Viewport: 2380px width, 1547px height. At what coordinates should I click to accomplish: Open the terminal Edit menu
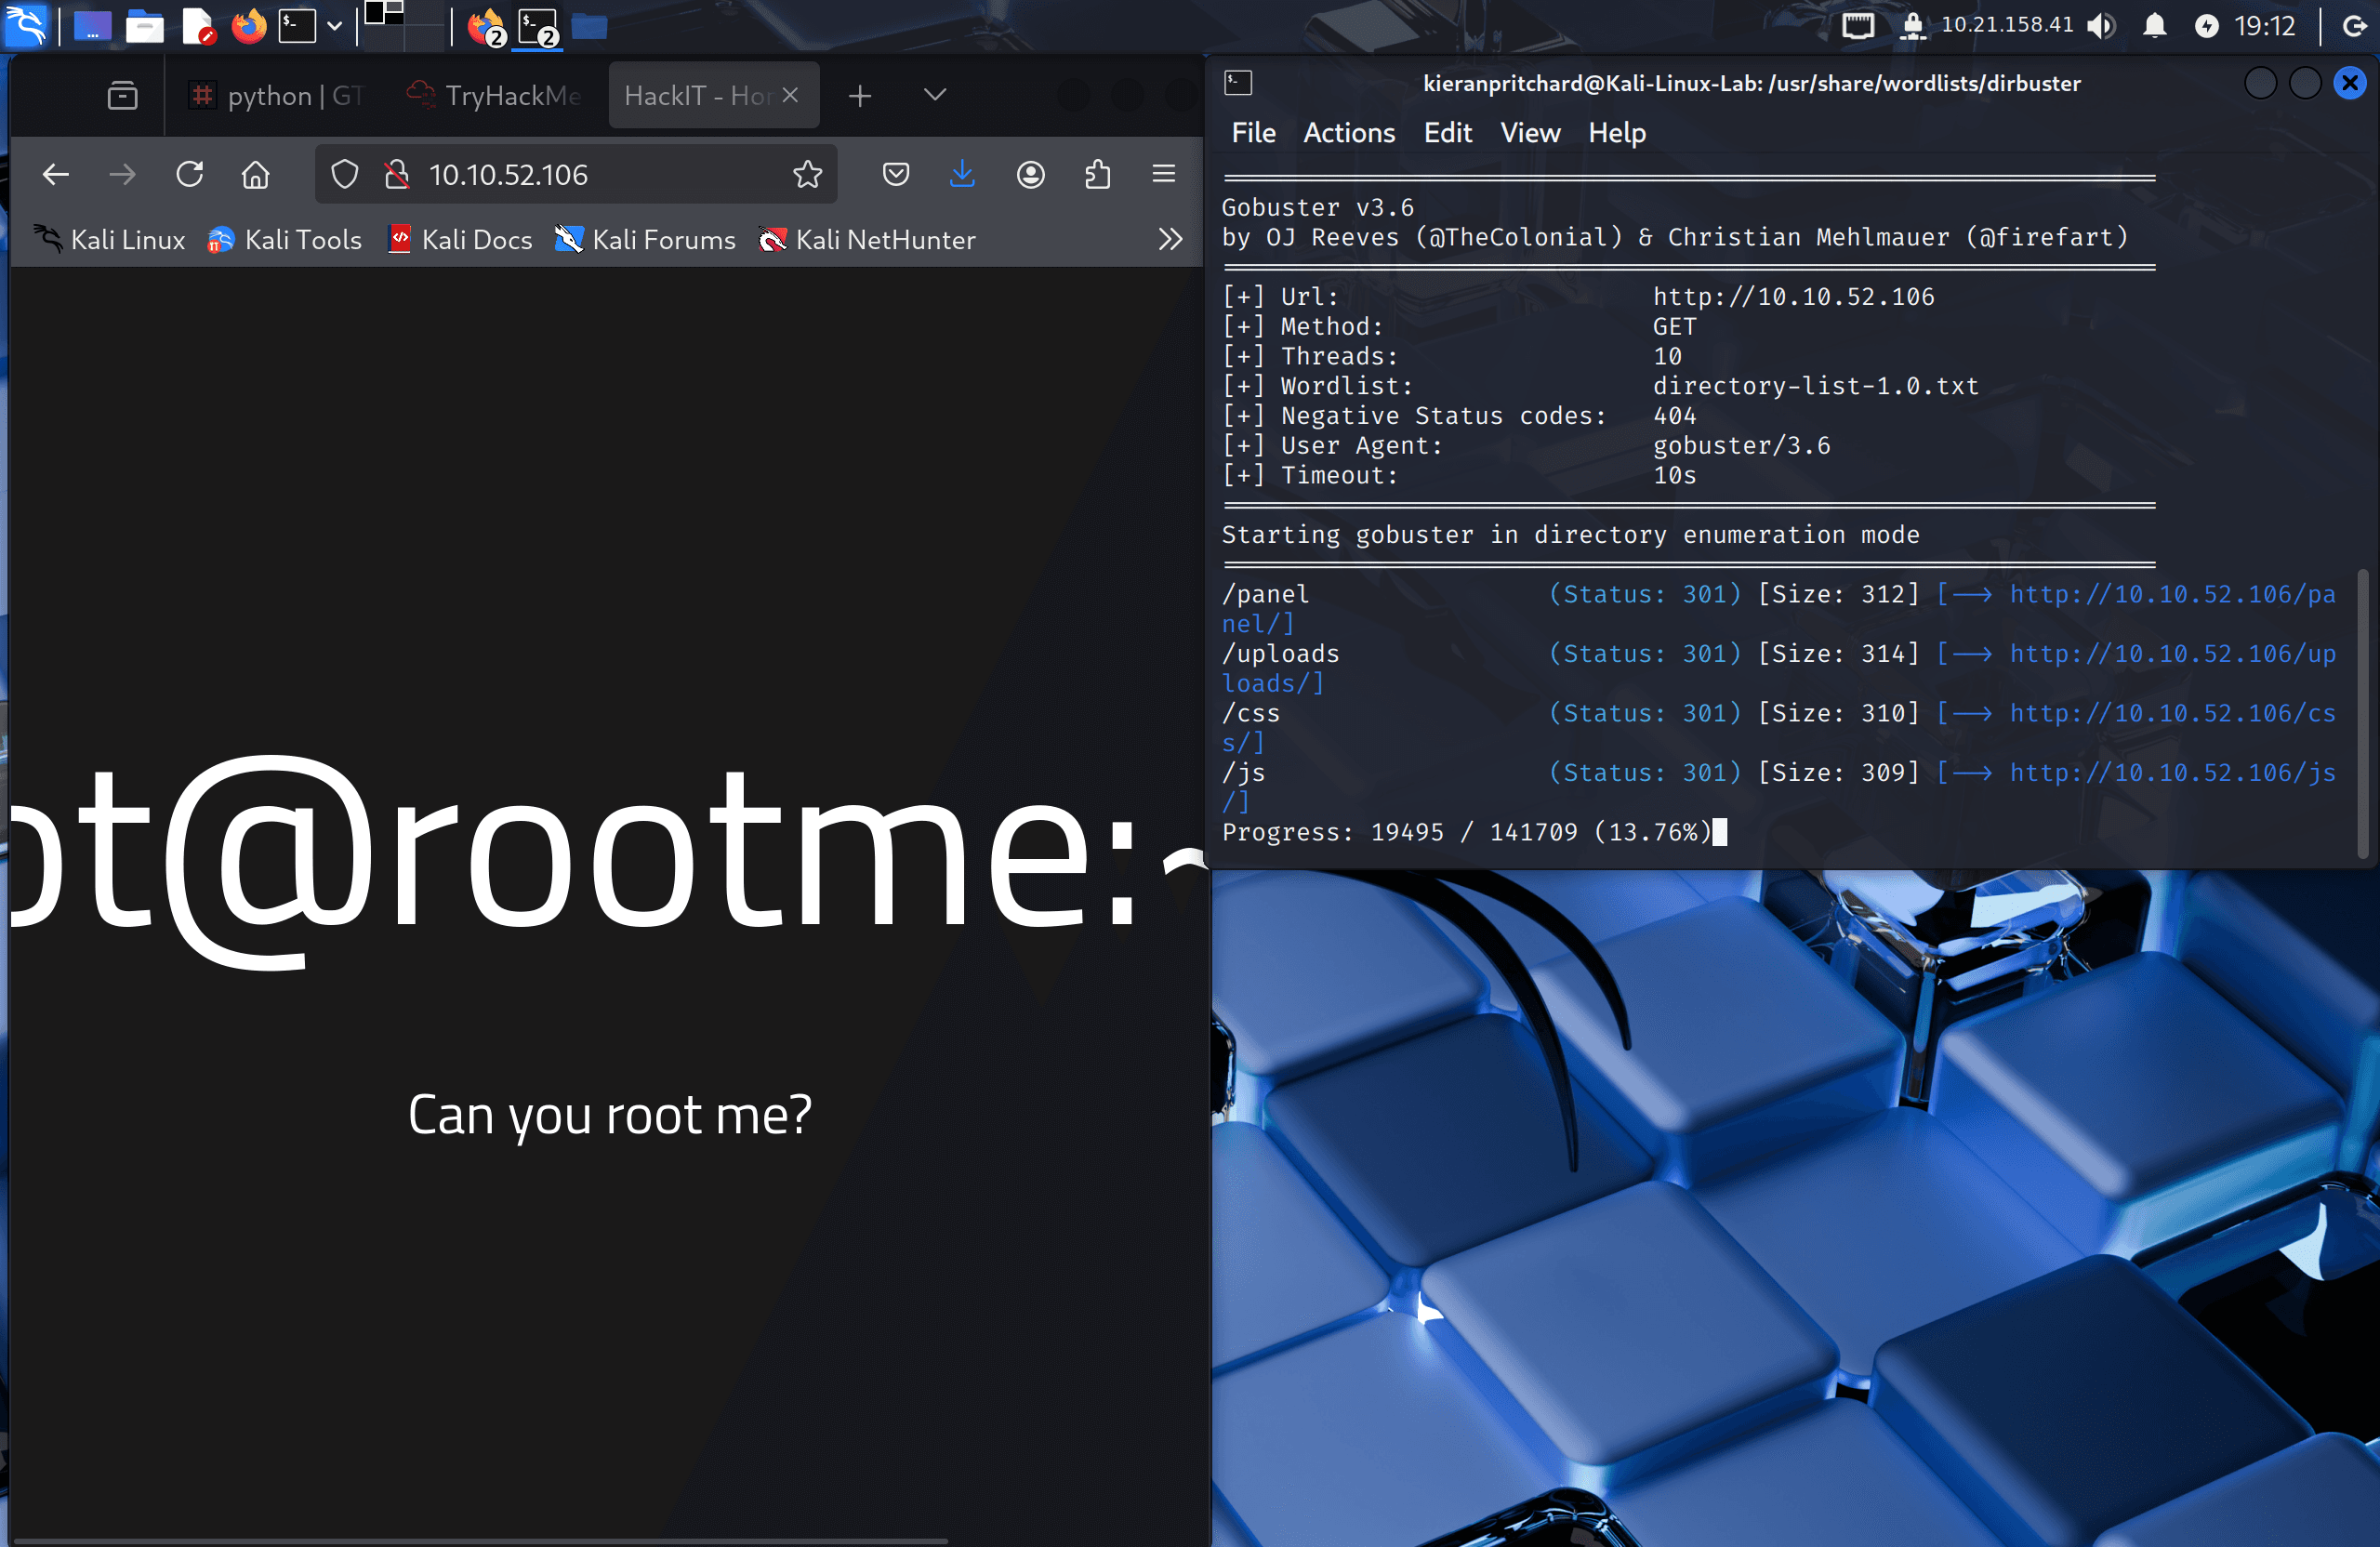1448,133
